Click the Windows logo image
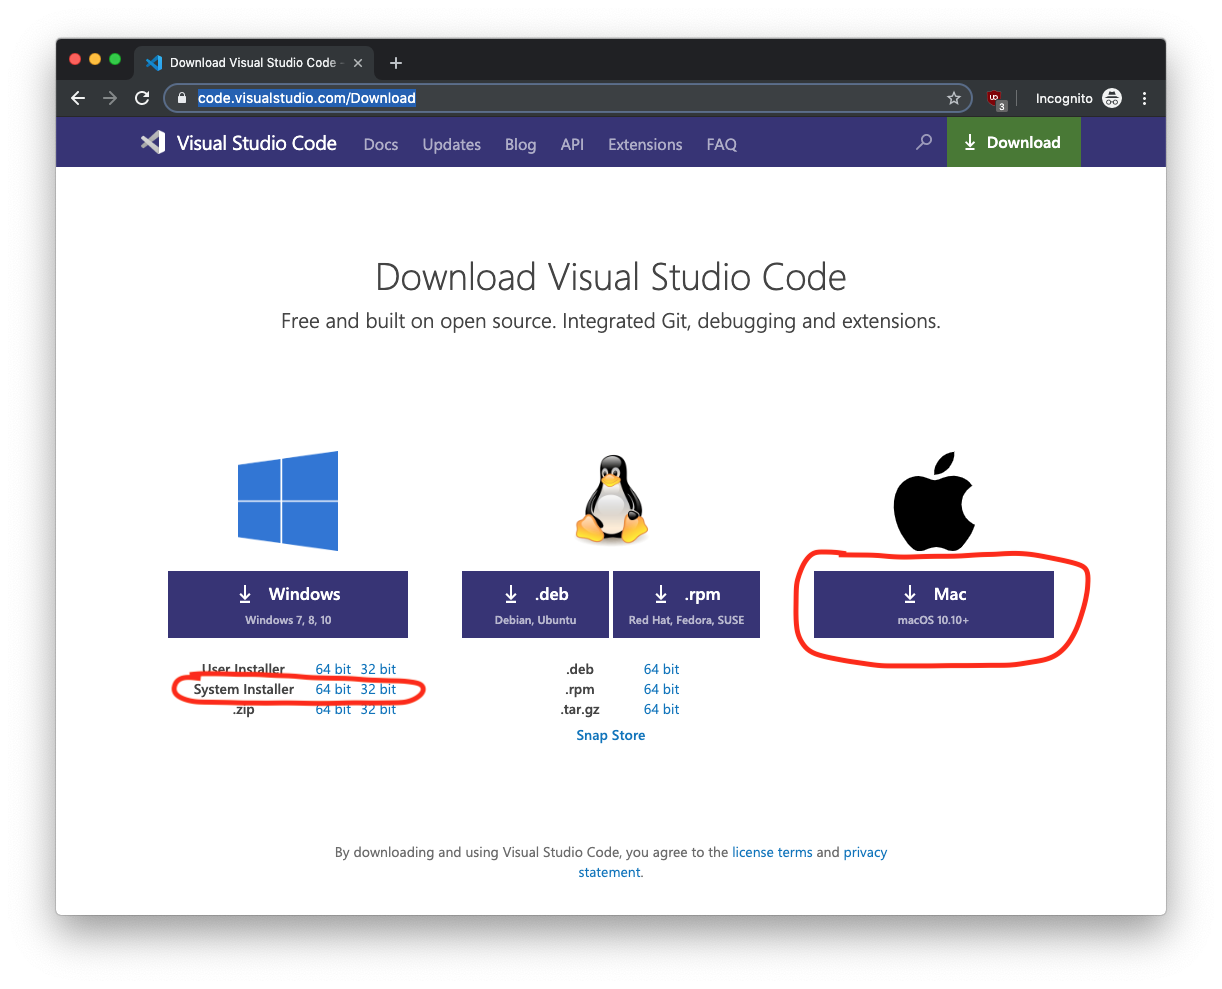1222x989 pixels. tap(288, 501)
